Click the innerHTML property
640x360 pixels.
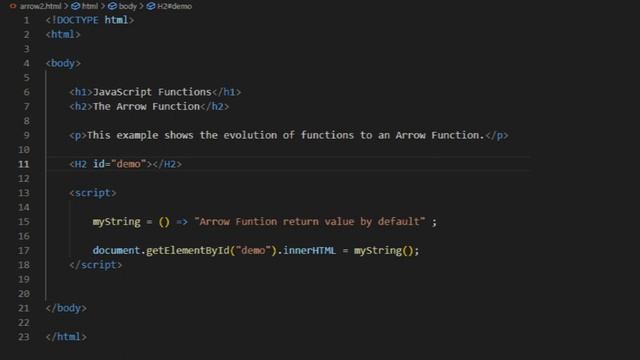click(x=309, y=250)
